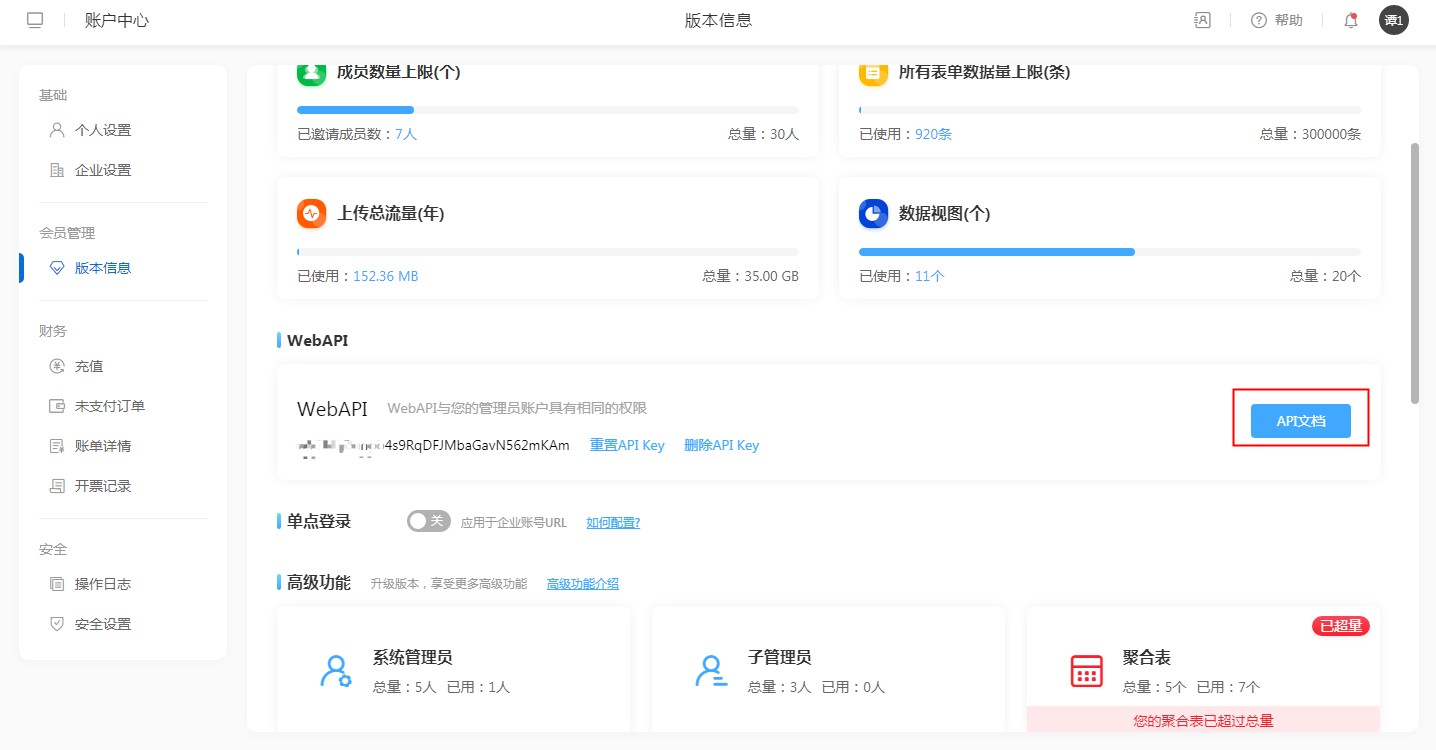Click the 聚合表 red table icon
This screenshot has height=750, width=1436.
tap(1086, 671)
